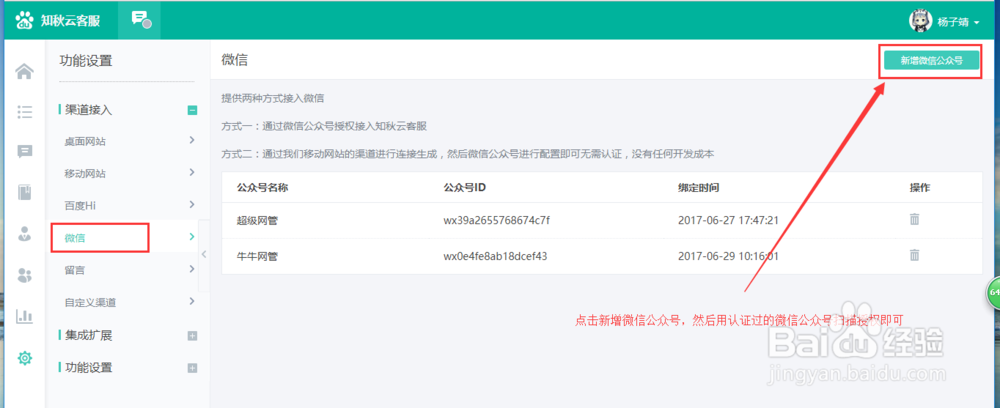Click binding time 2017-06-27 17:47:21

pyautogui.click(x=729, y=221)
